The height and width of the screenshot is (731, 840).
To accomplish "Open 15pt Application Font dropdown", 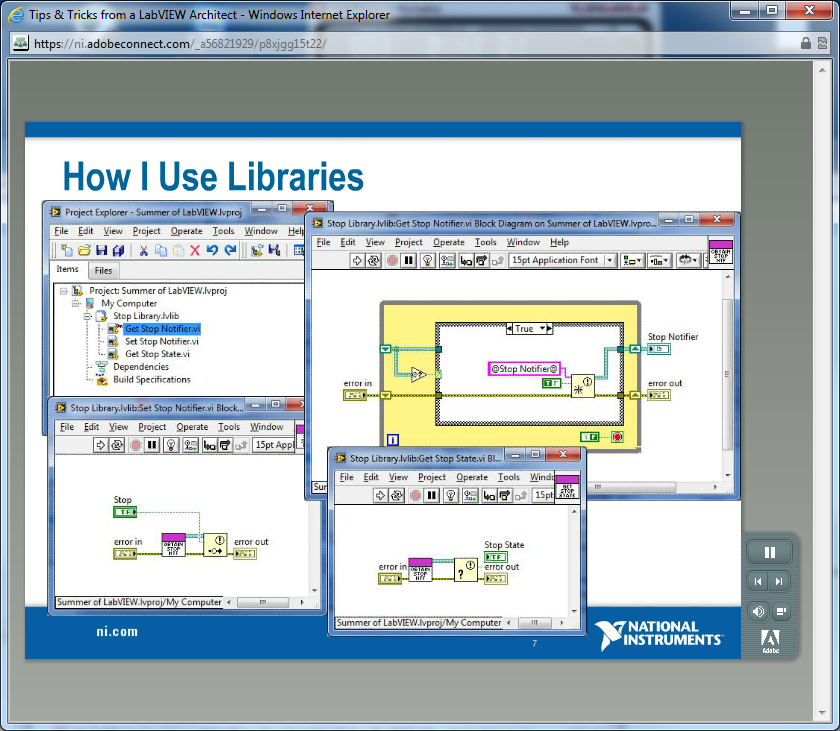I will coord(561,260).
